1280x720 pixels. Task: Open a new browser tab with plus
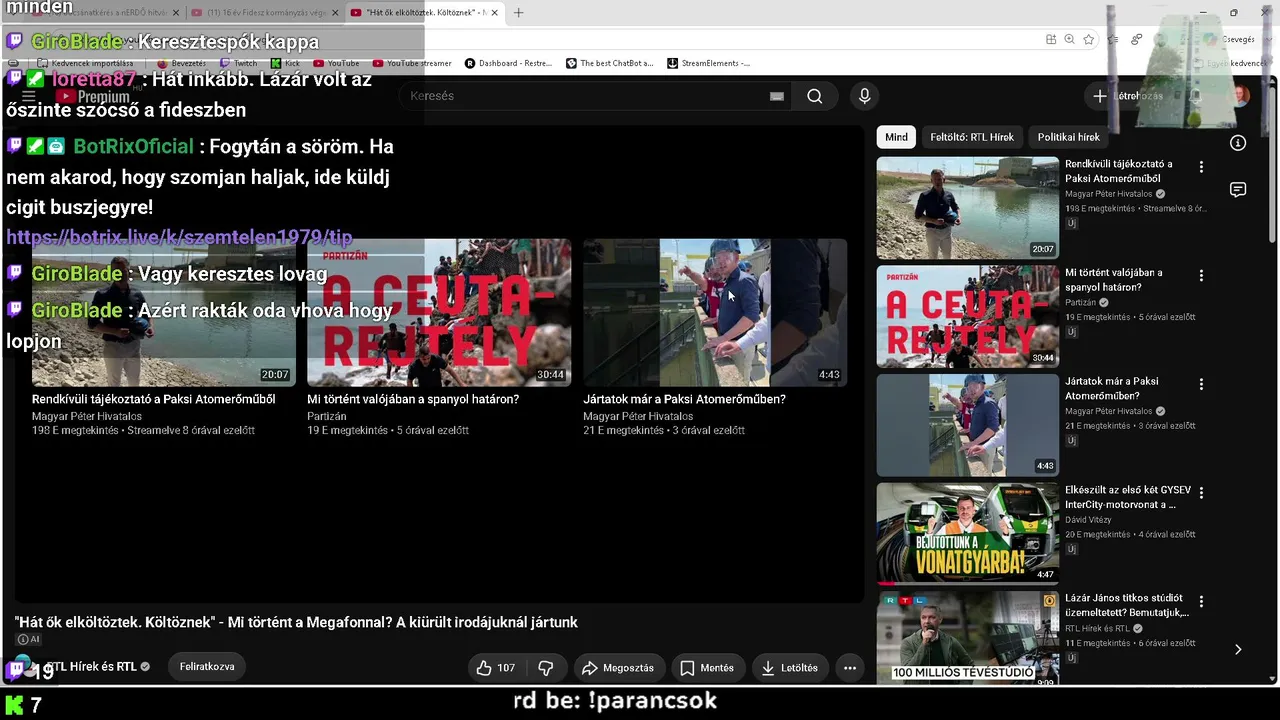click(518, 13)
